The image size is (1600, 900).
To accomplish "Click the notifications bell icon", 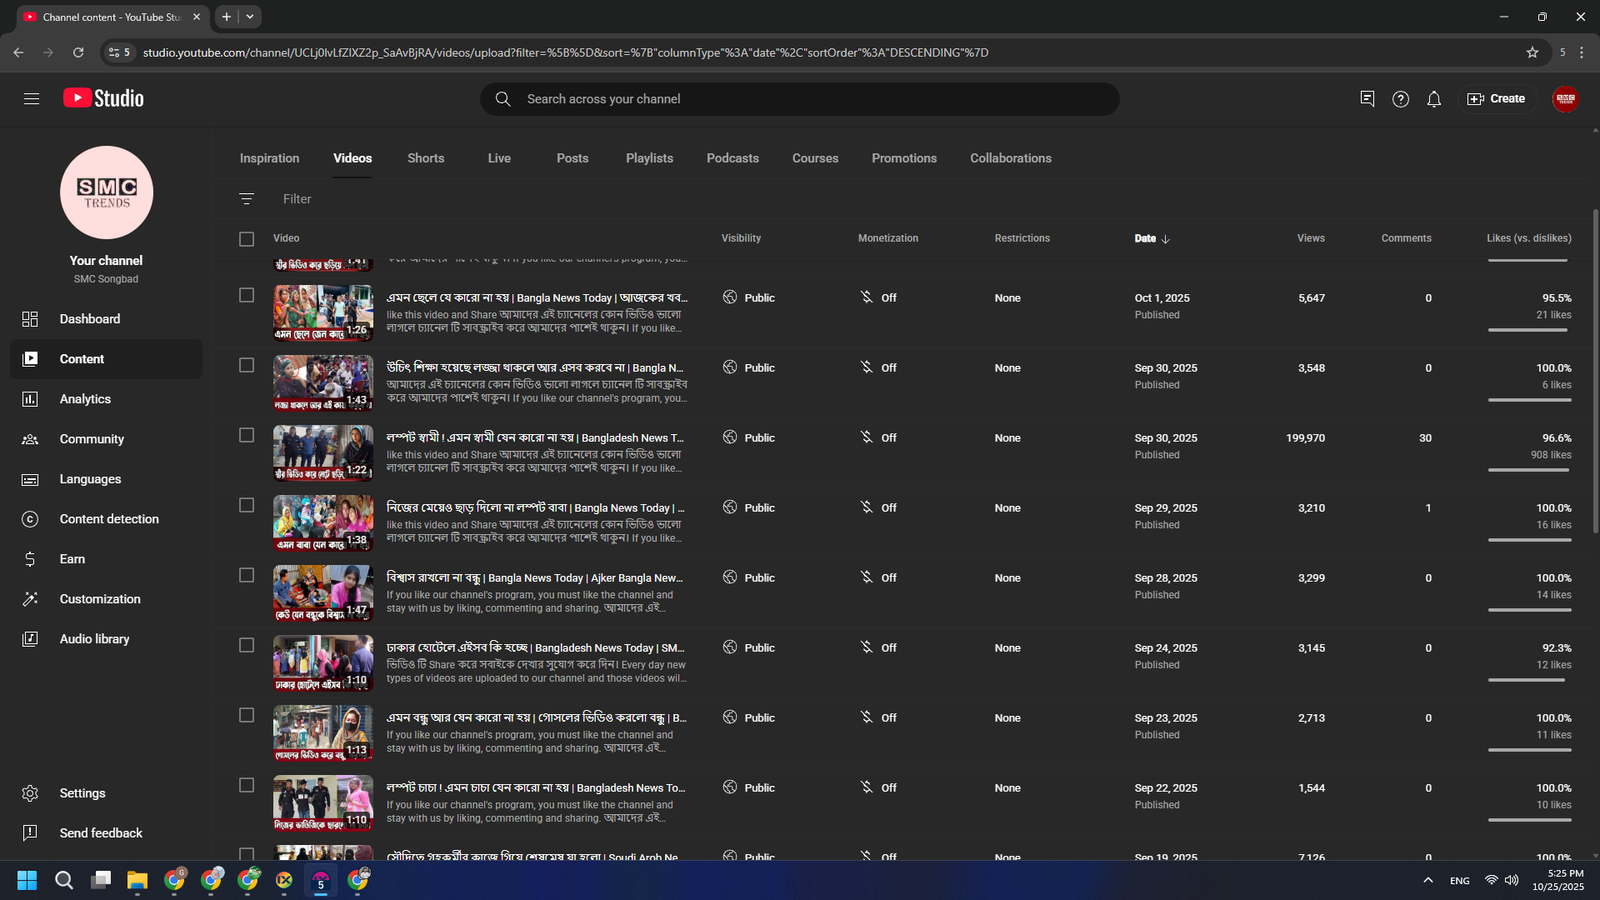I will pos(1434,99).
